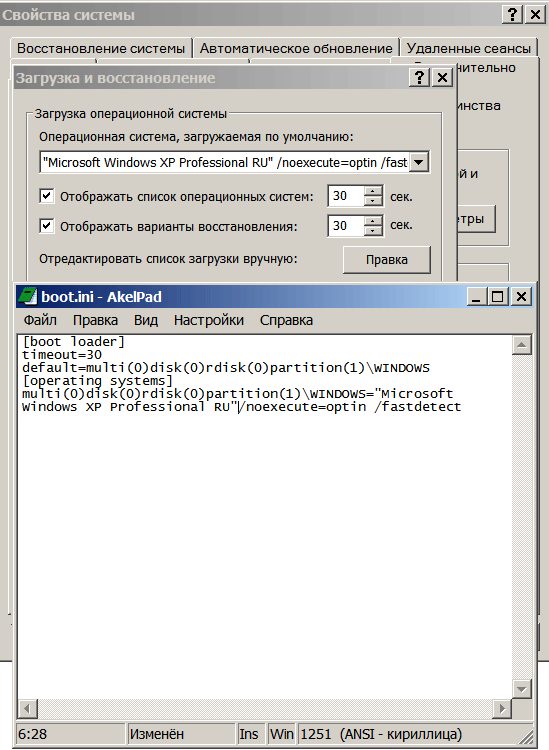Click the [boot loader] line in editor

tap(73, 342)
